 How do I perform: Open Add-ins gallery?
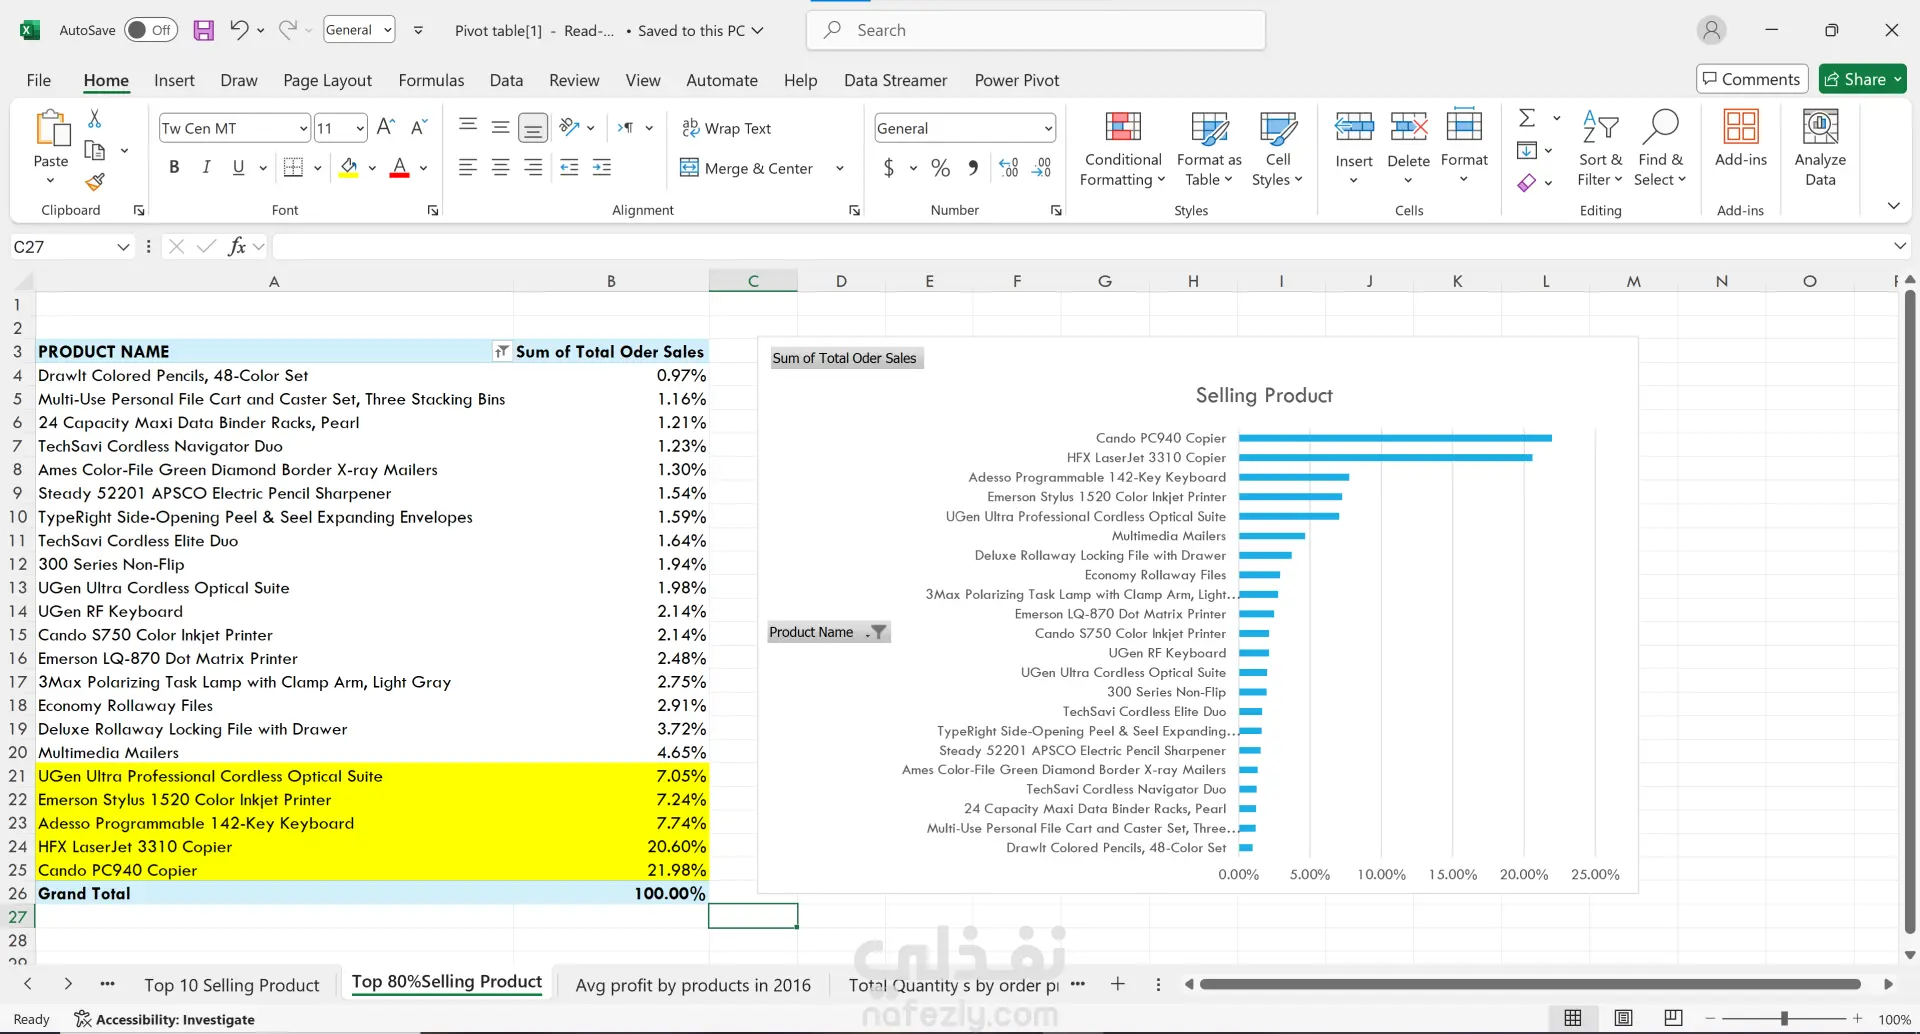[1741, 138]
